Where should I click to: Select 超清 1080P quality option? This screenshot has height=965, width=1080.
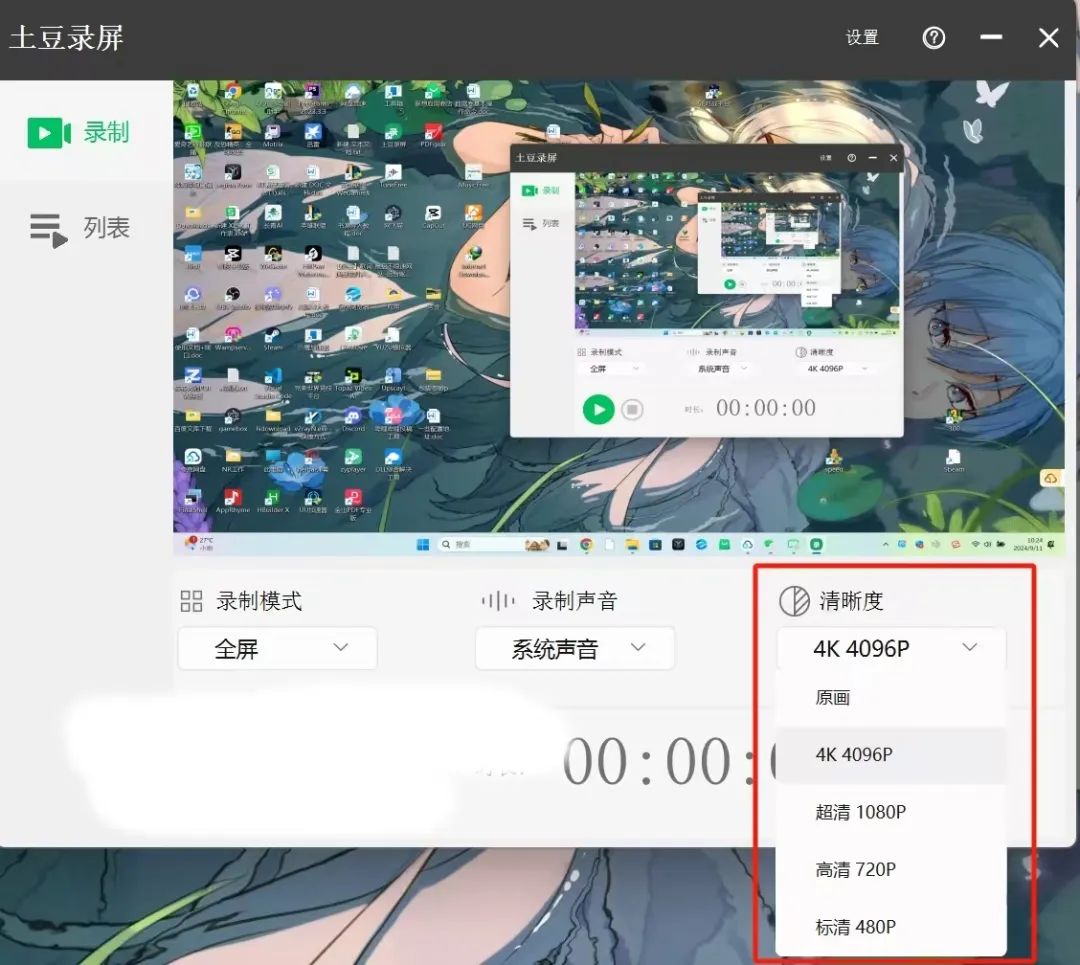pyautogui.click(x=891, y=812)
